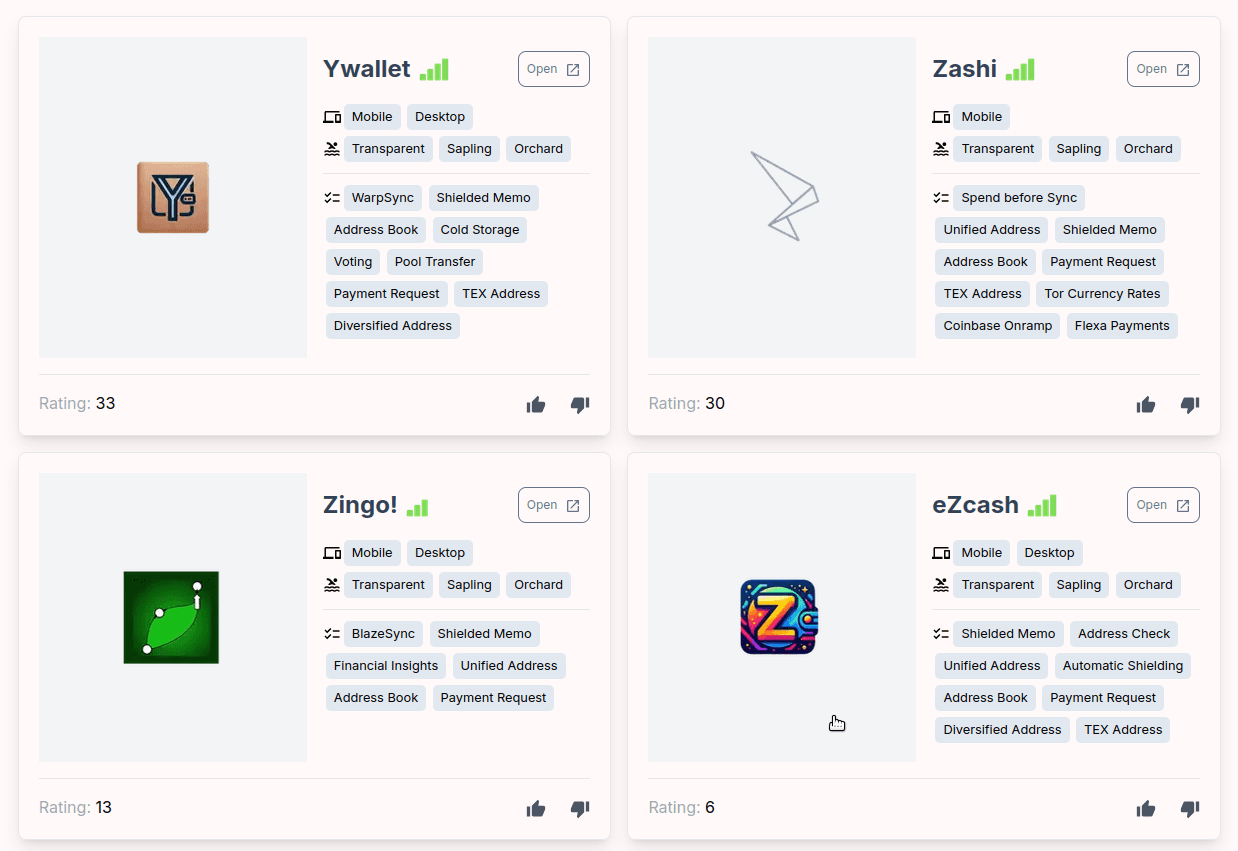Click the eZcash colorful Z logo
This screenshot has height=851, width=1238.
click(779, 617)
